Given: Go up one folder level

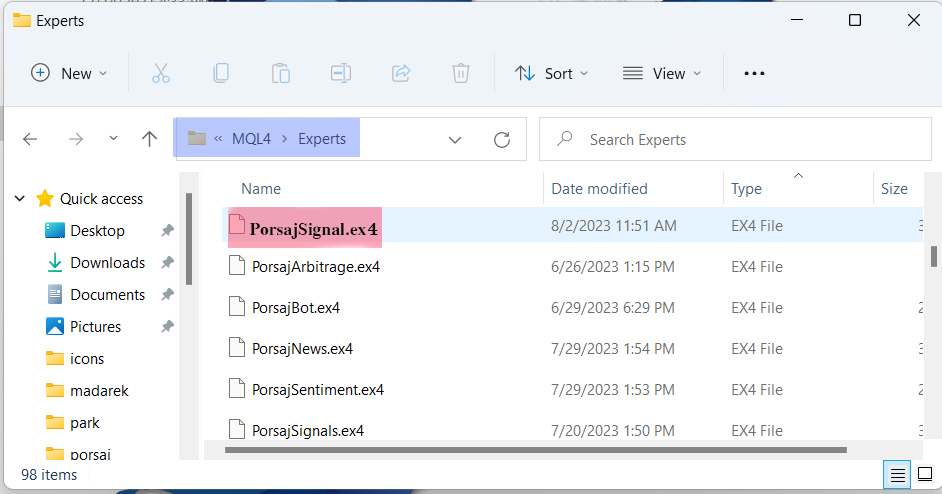Looking at the screenshot, I should [150, 139].
